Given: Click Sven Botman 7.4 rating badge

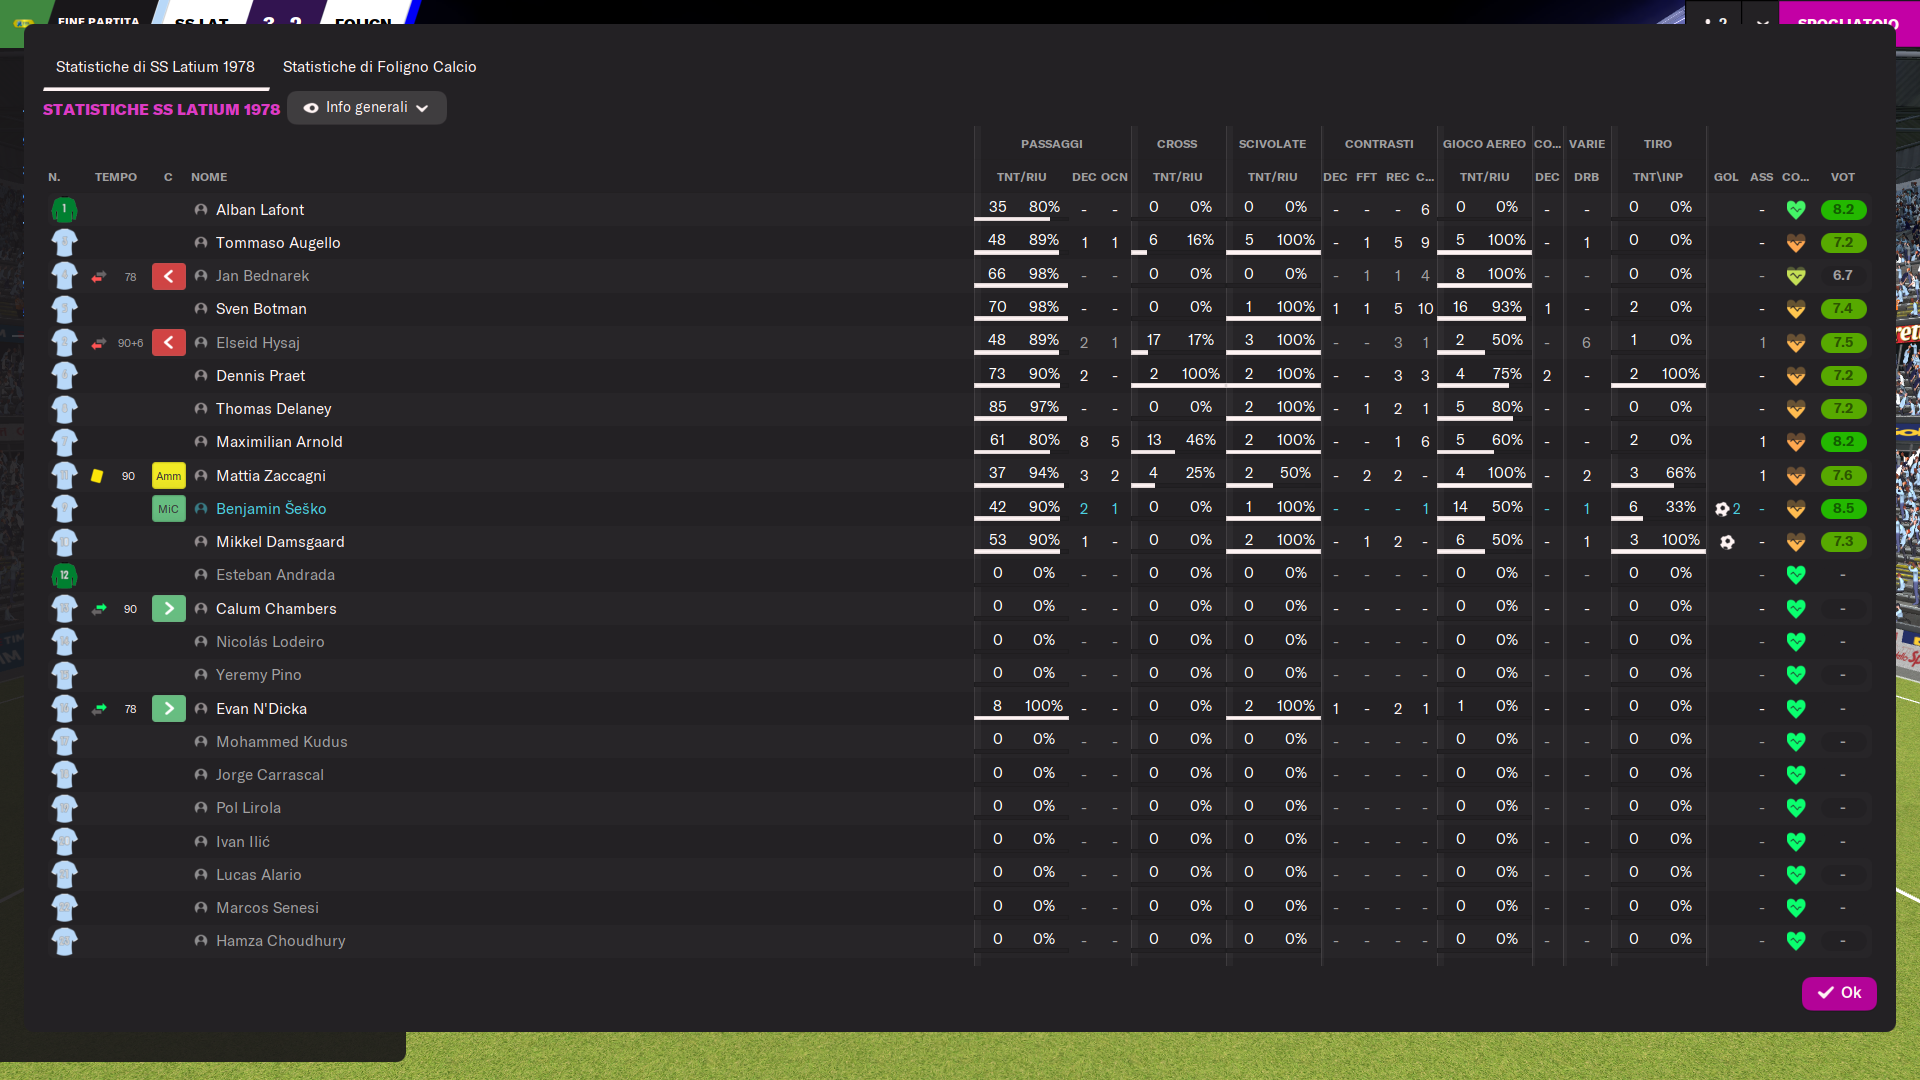Looking at the screenshot, I should pyautogui.click(x=1843, y=309).
